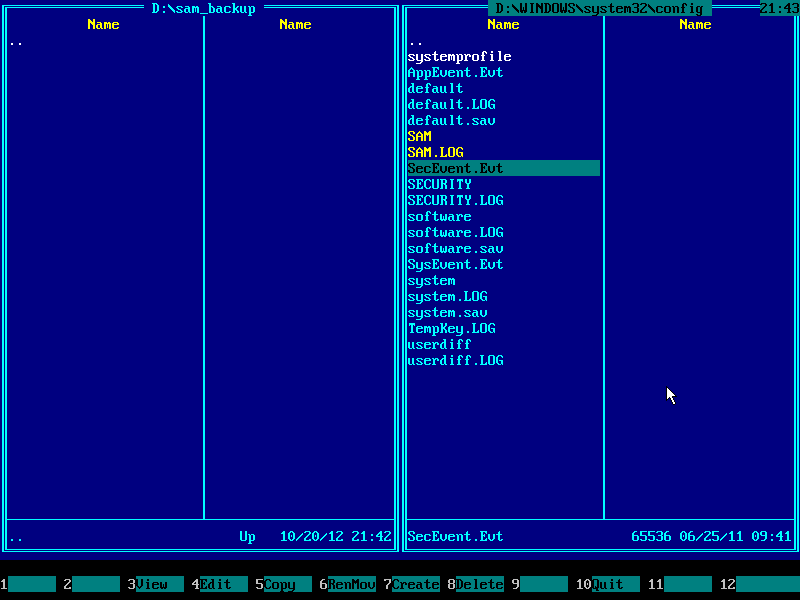
Task: Click the 4 Edit function key
Action: [x=219, y=584]
